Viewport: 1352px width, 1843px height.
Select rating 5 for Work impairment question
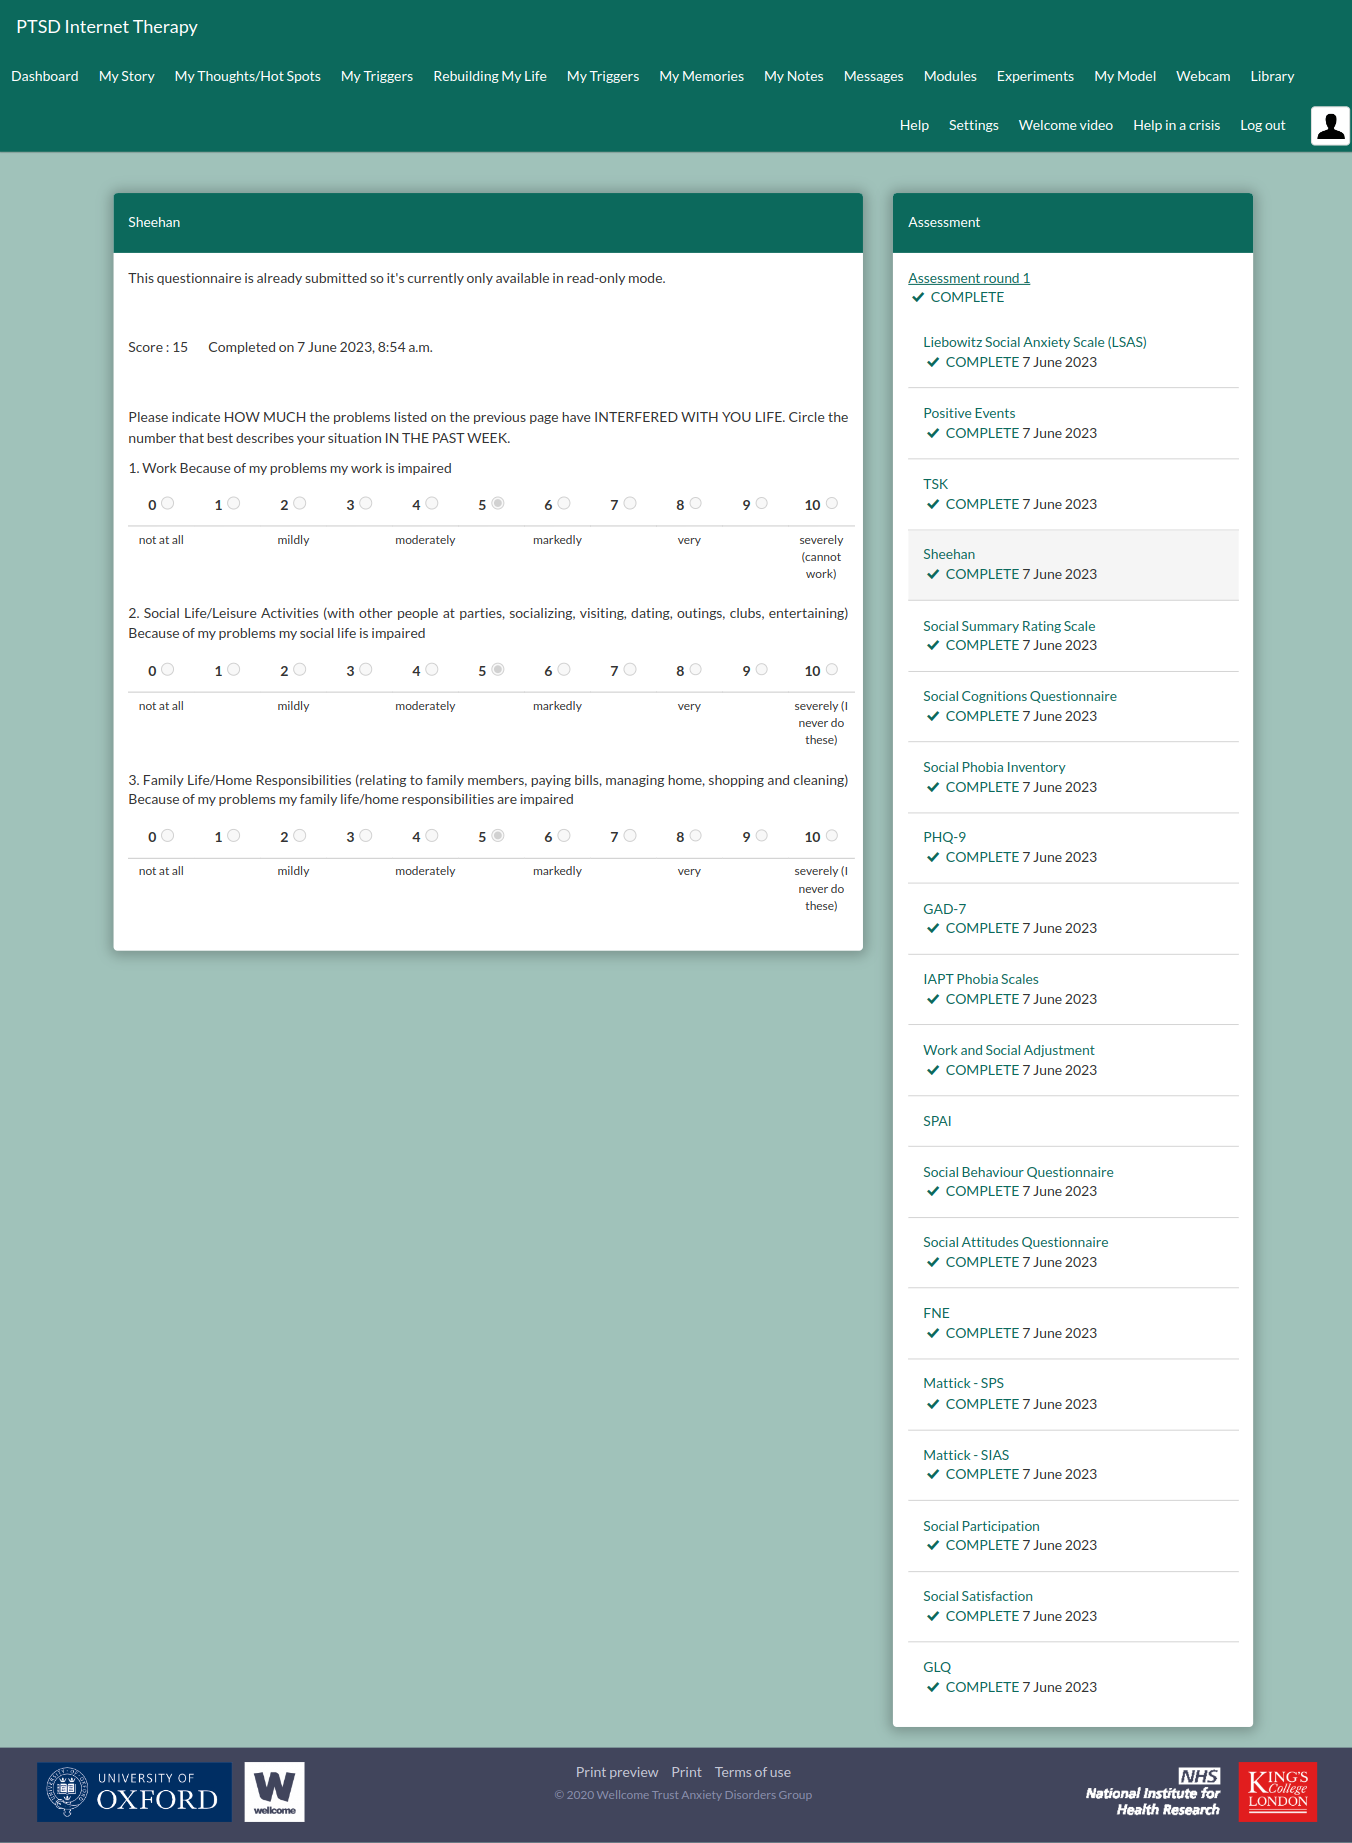pyautogui.click(x=497, y=504)
